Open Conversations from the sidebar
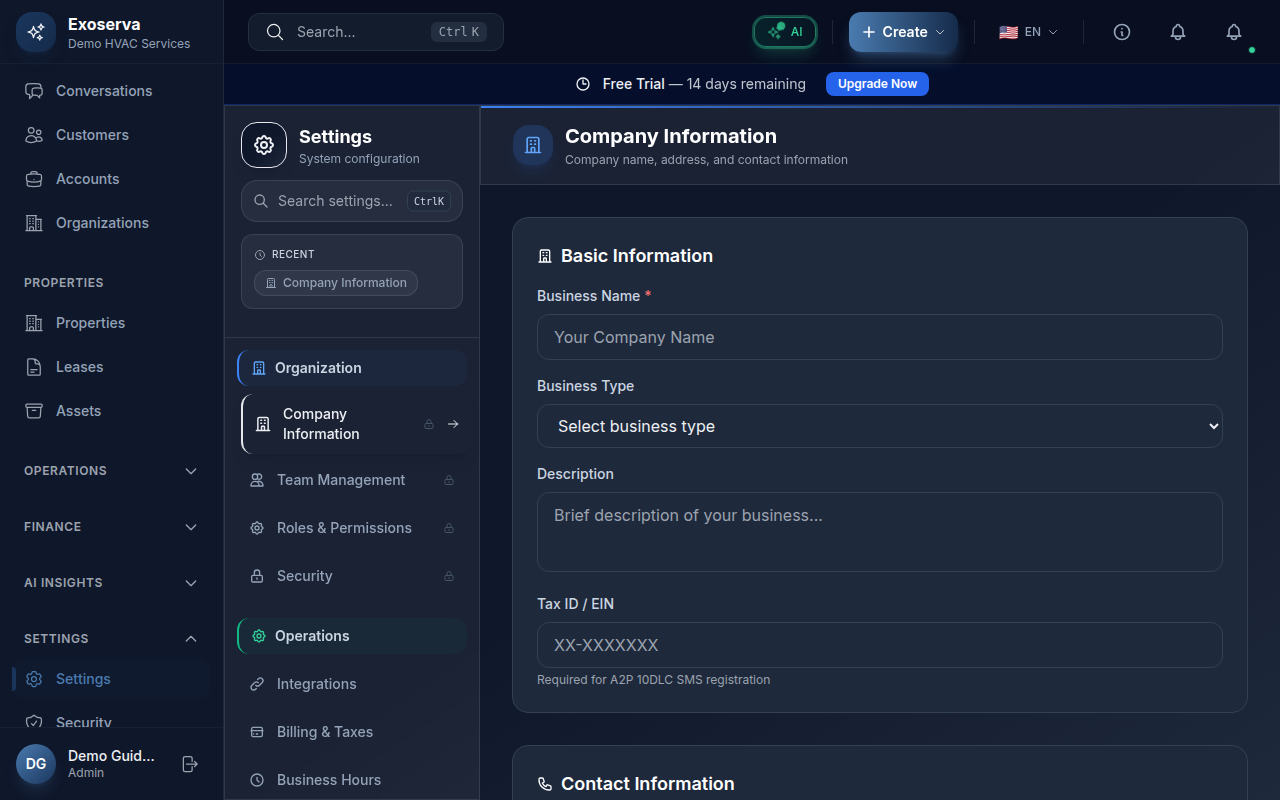 (x=103, y=91)
